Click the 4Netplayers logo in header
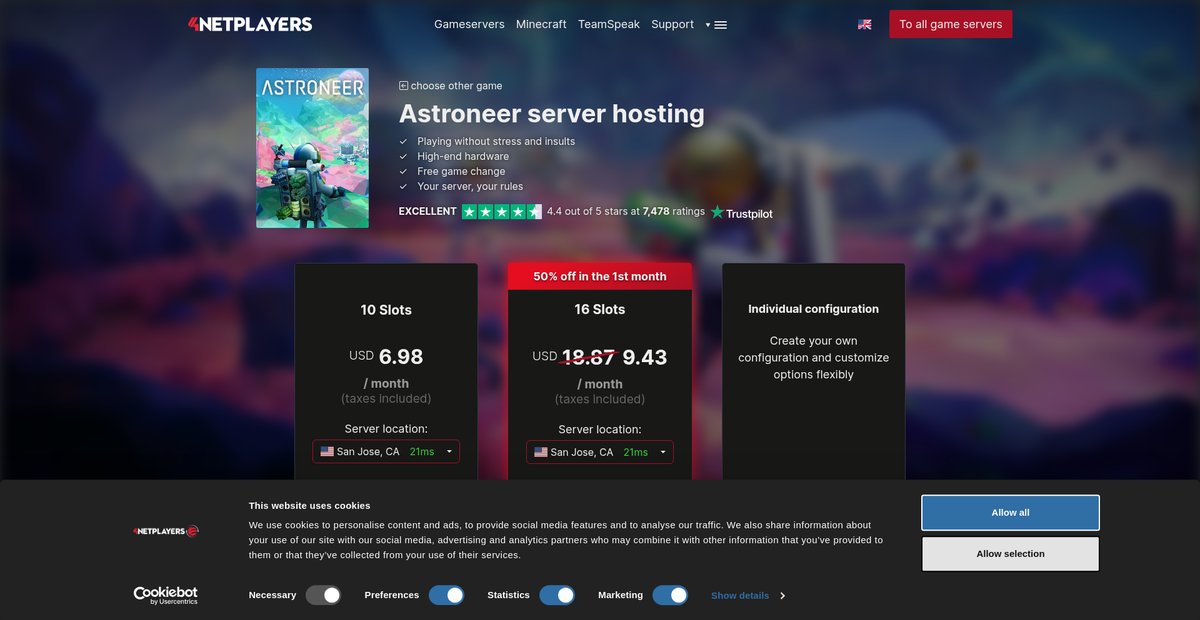 pyautogui.click(x=250, y=24)
